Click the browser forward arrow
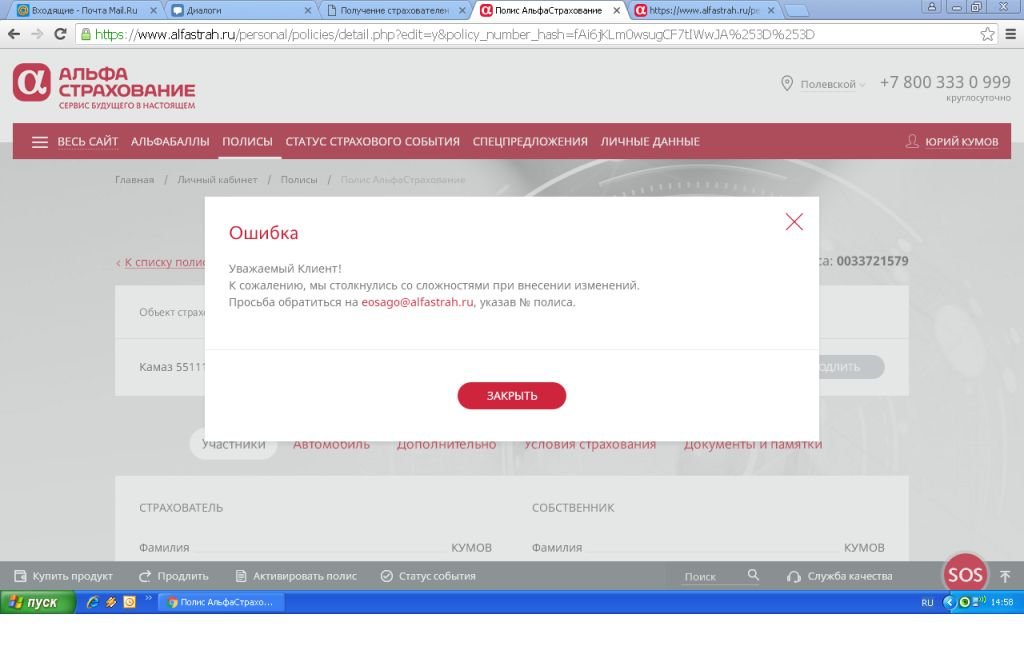Screen dimensions: 1024x646 (37, 34)
